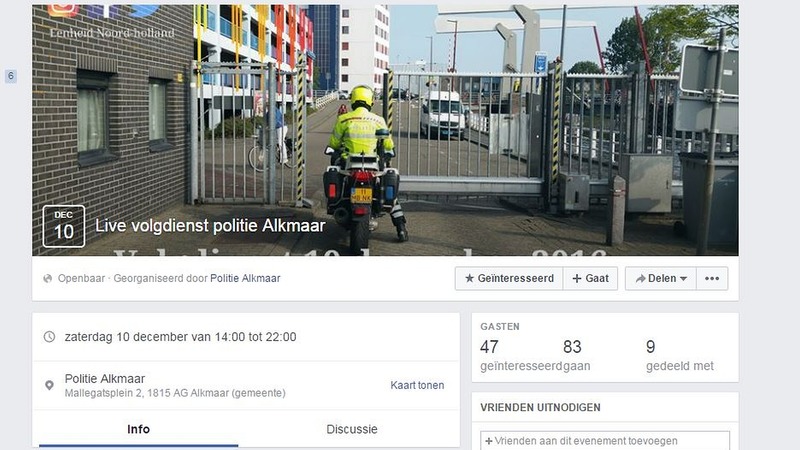Viewport: 800px width, 450px height.
Task: Switch to the Info tab
Action: click(x=138, y=429)
